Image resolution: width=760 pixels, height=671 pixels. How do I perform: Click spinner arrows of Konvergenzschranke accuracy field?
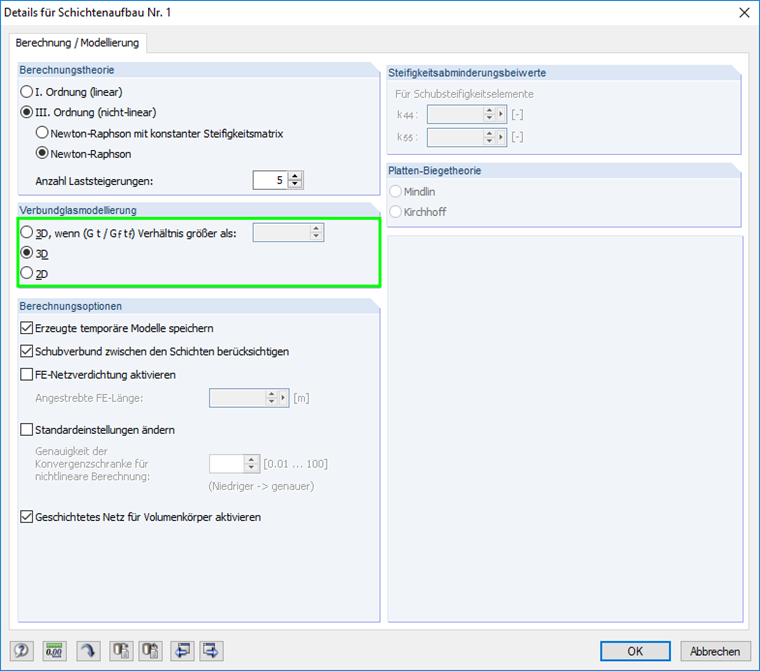point(251,464)
